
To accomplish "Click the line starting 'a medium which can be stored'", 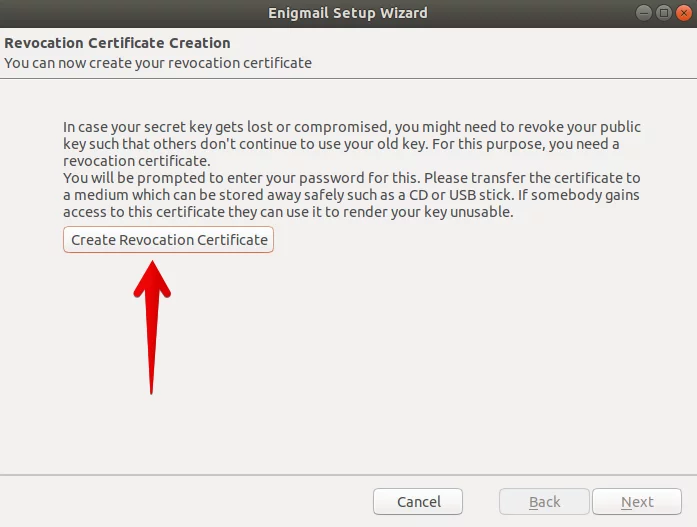I will click(x=351, y=195).
